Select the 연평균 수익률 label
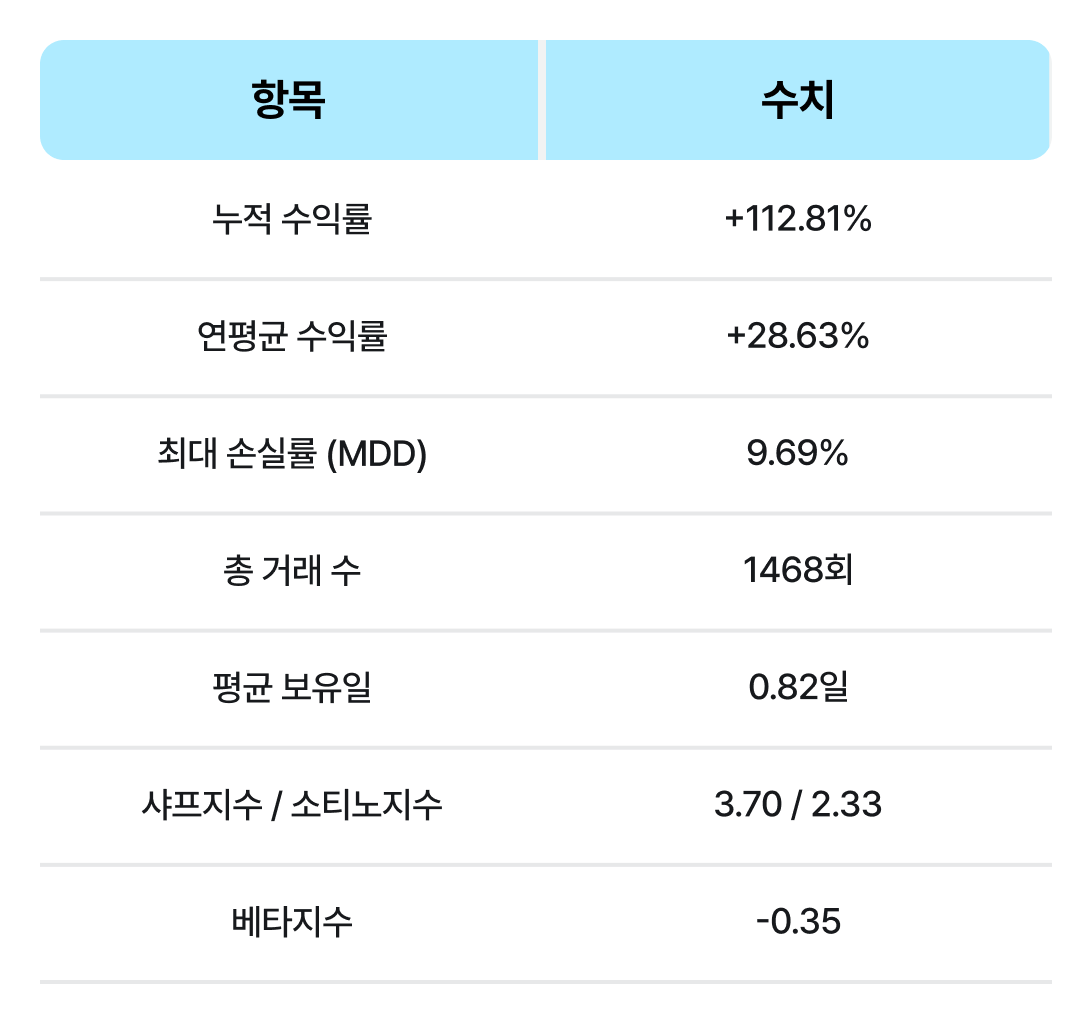The image size is (1092, 1021). pyautogui.click(x=292, y=336)
